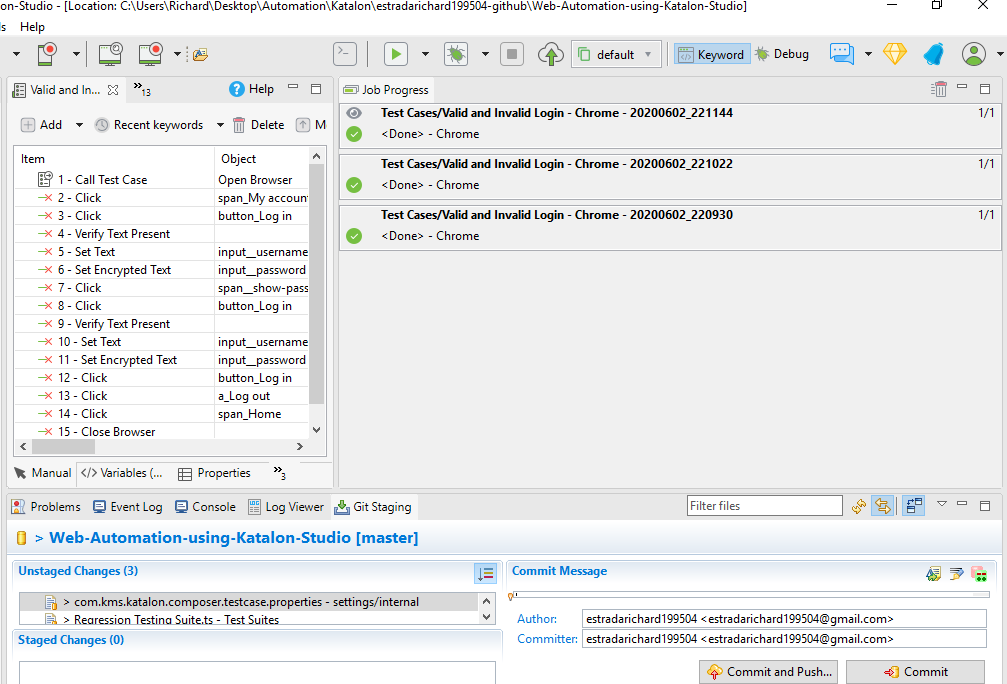Expand the Run button dropdown arrow

tap(425, 54)
